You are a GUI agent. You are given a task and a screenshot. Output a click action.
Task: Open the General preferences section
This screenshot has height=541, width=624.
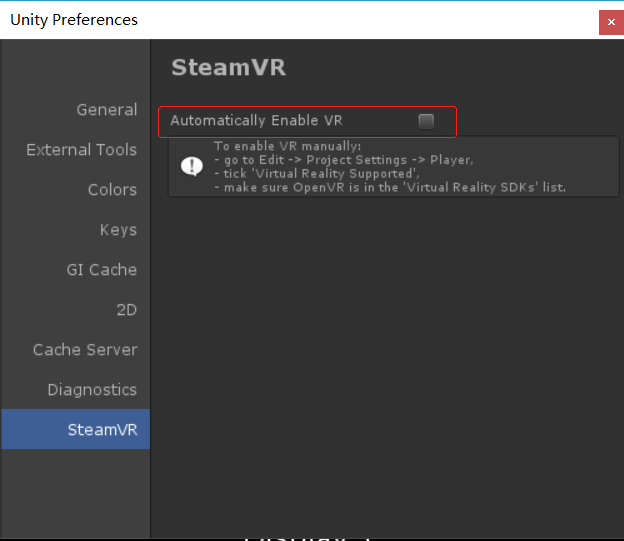click(106, 110)
